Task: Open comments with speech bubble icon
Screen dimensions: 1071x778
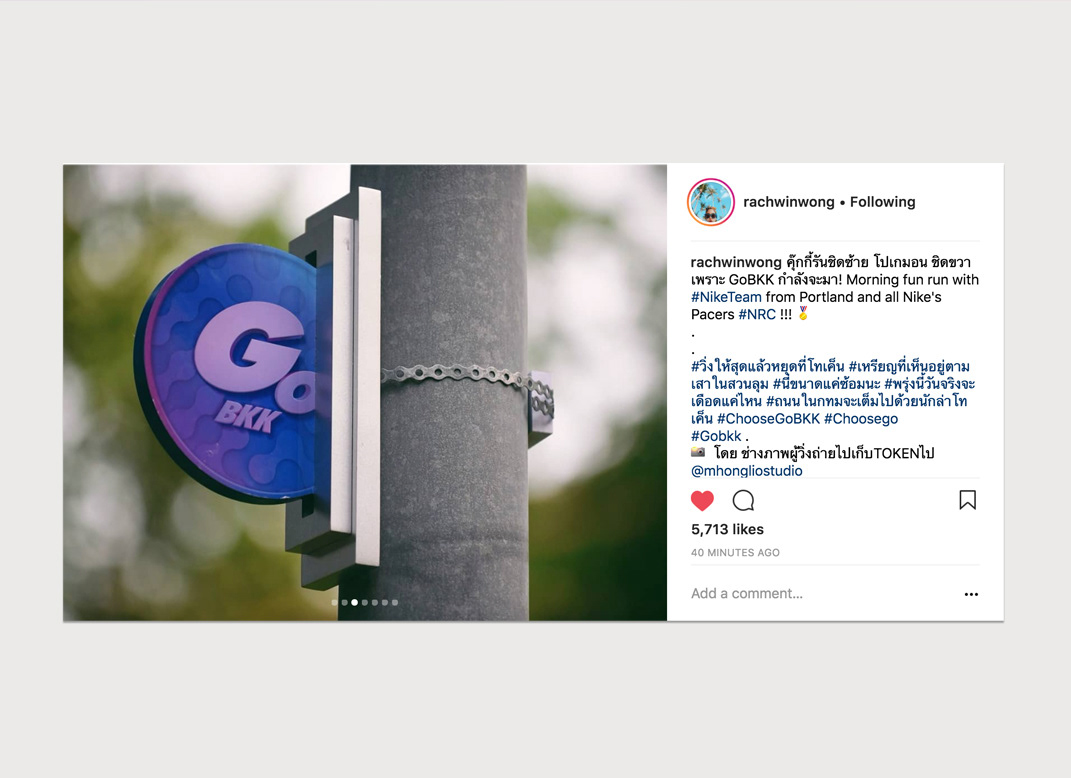Action: (743, 501)
